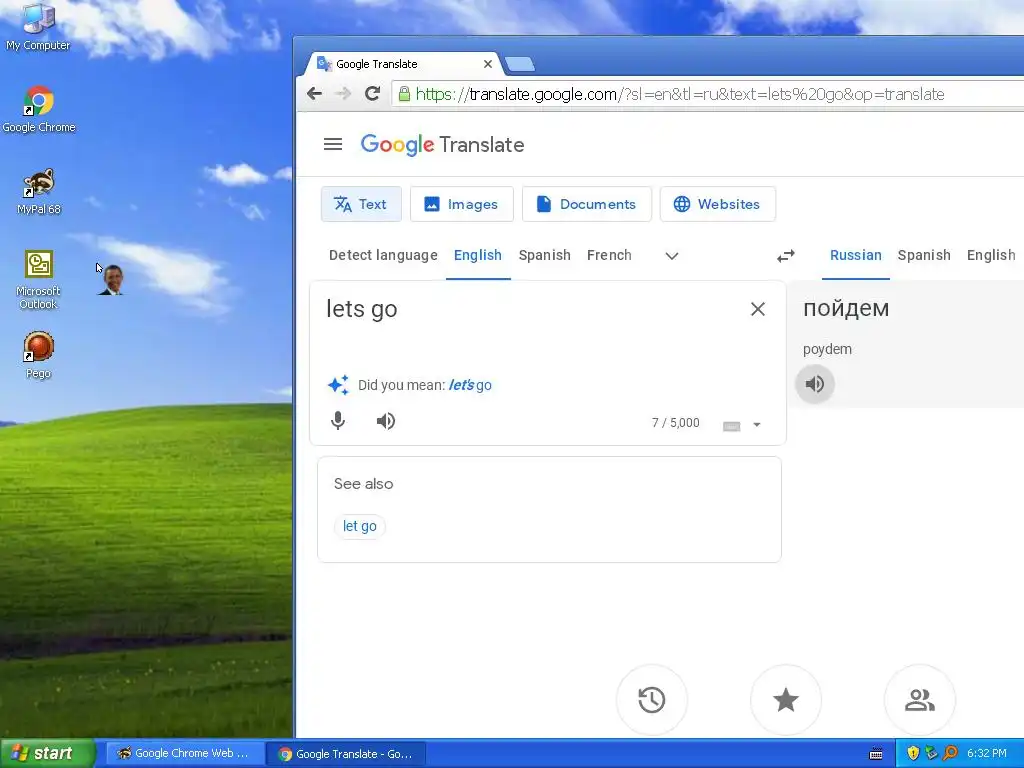Open Microsoft Outlook desktop icon

coord(39,280)
